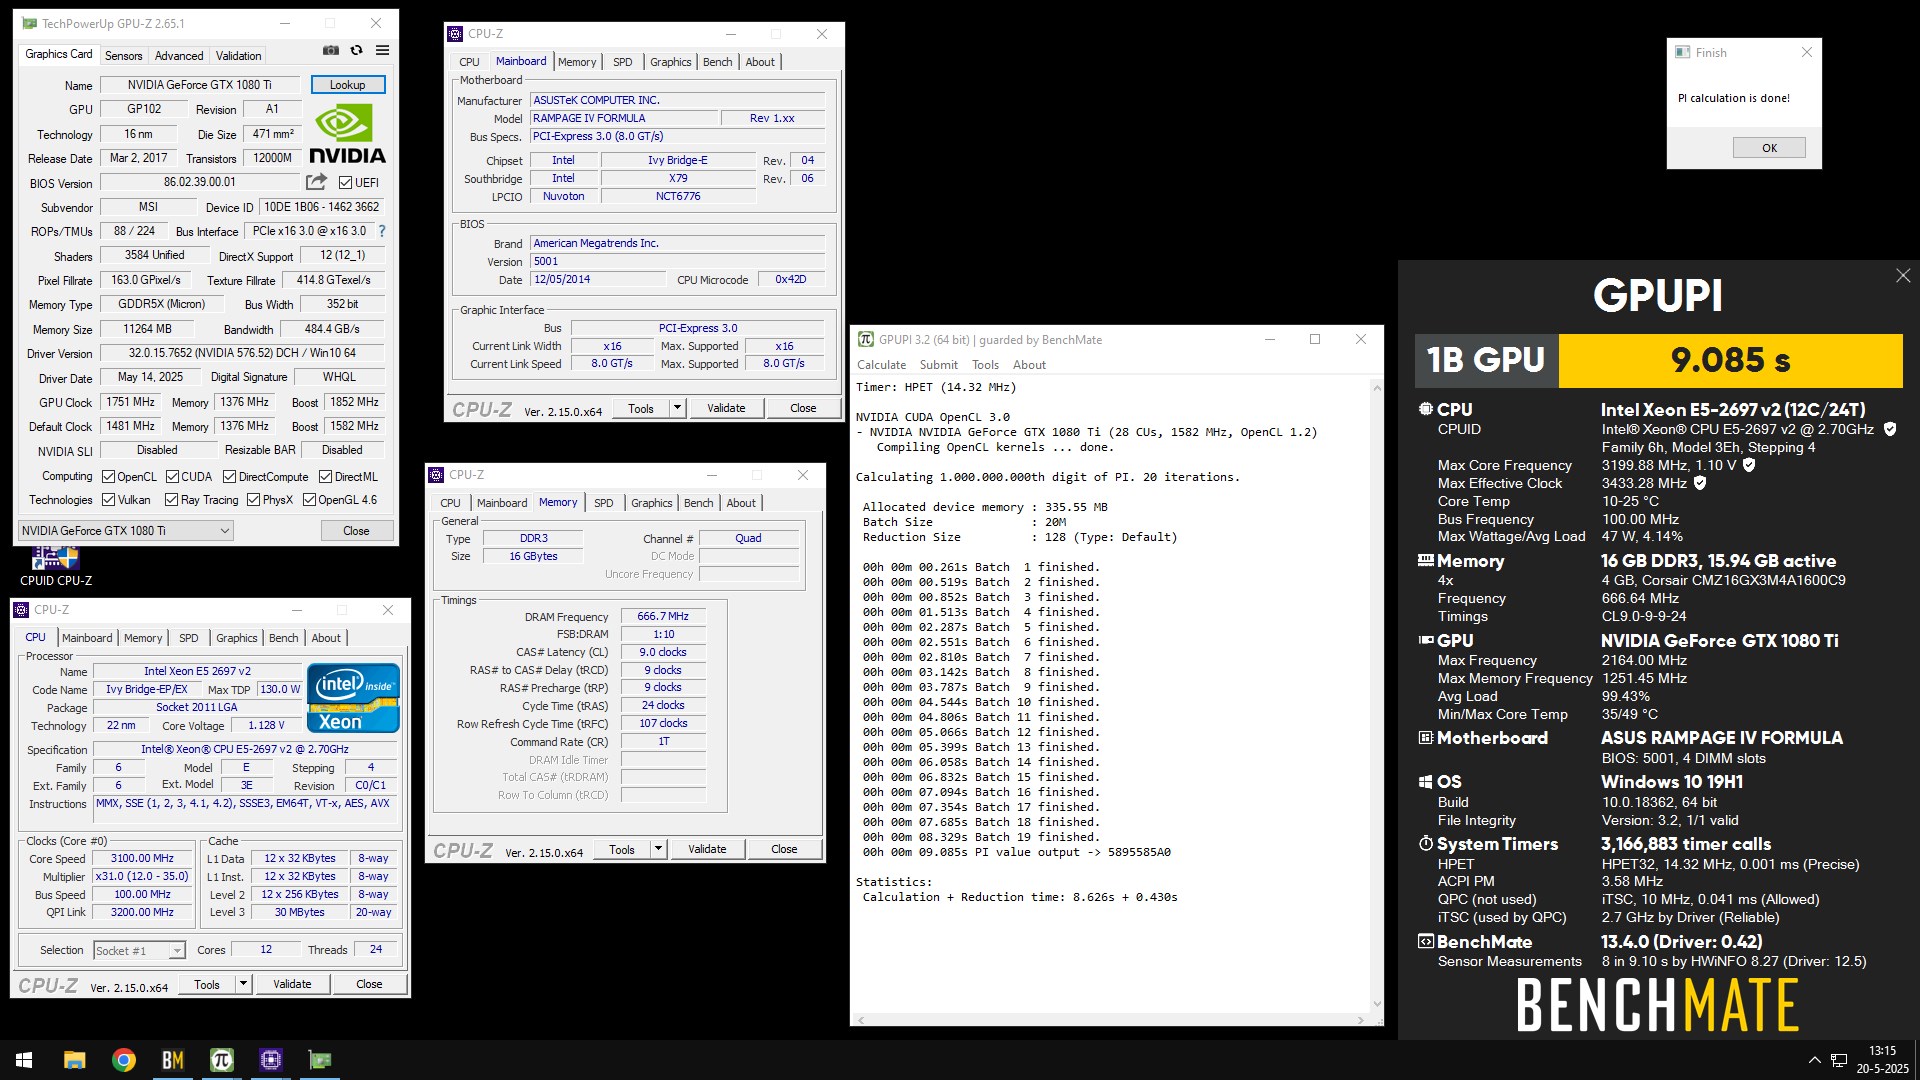Switch to the Validation tab in GPU-Z
The image size is (1920, 1080).
238,56
